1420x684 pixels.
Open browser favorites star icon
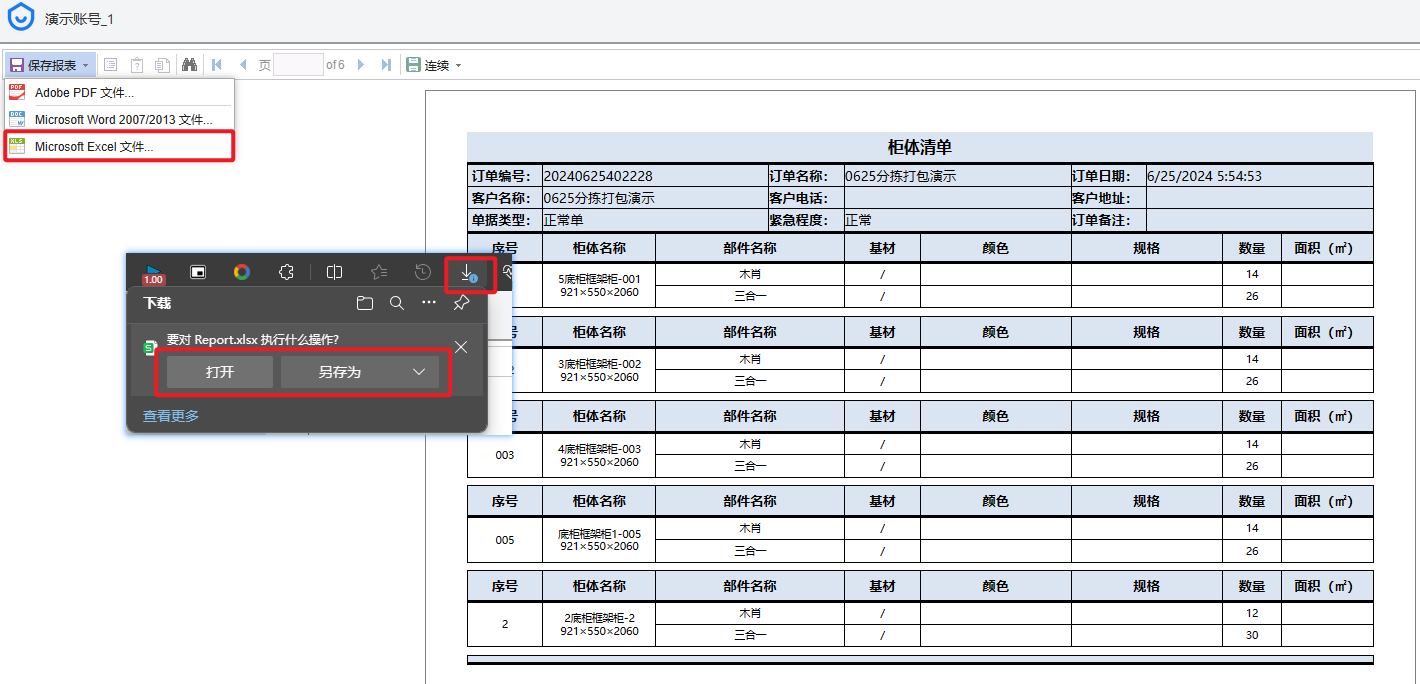379,272
